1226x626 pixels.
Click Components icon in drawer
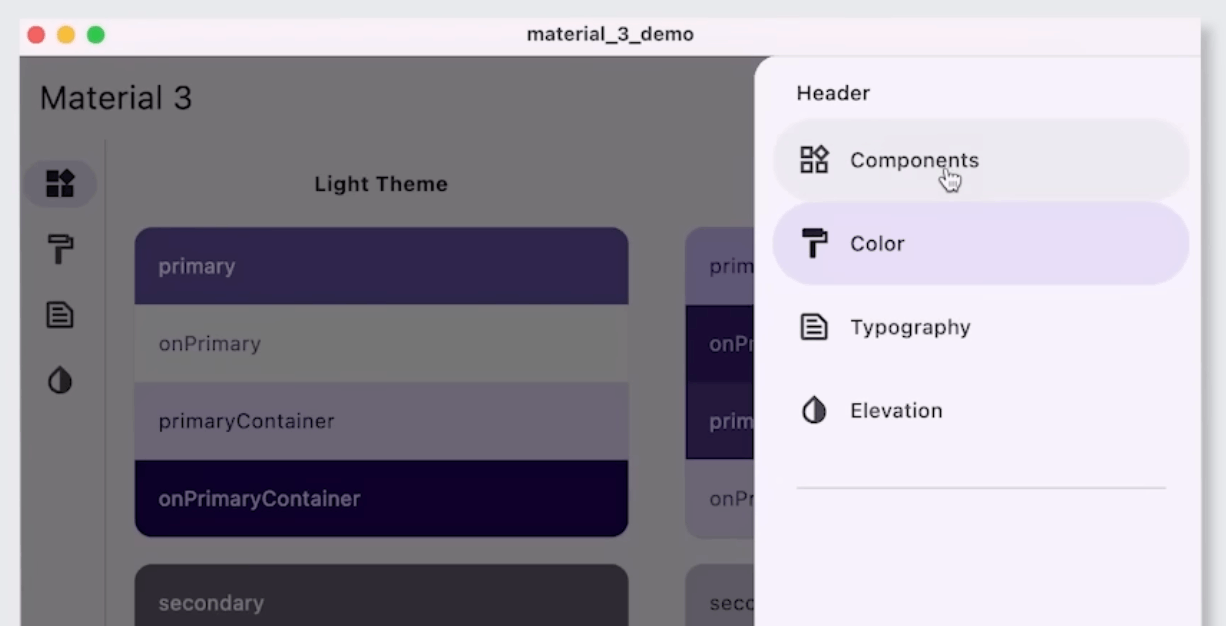(x=814, y=160)
